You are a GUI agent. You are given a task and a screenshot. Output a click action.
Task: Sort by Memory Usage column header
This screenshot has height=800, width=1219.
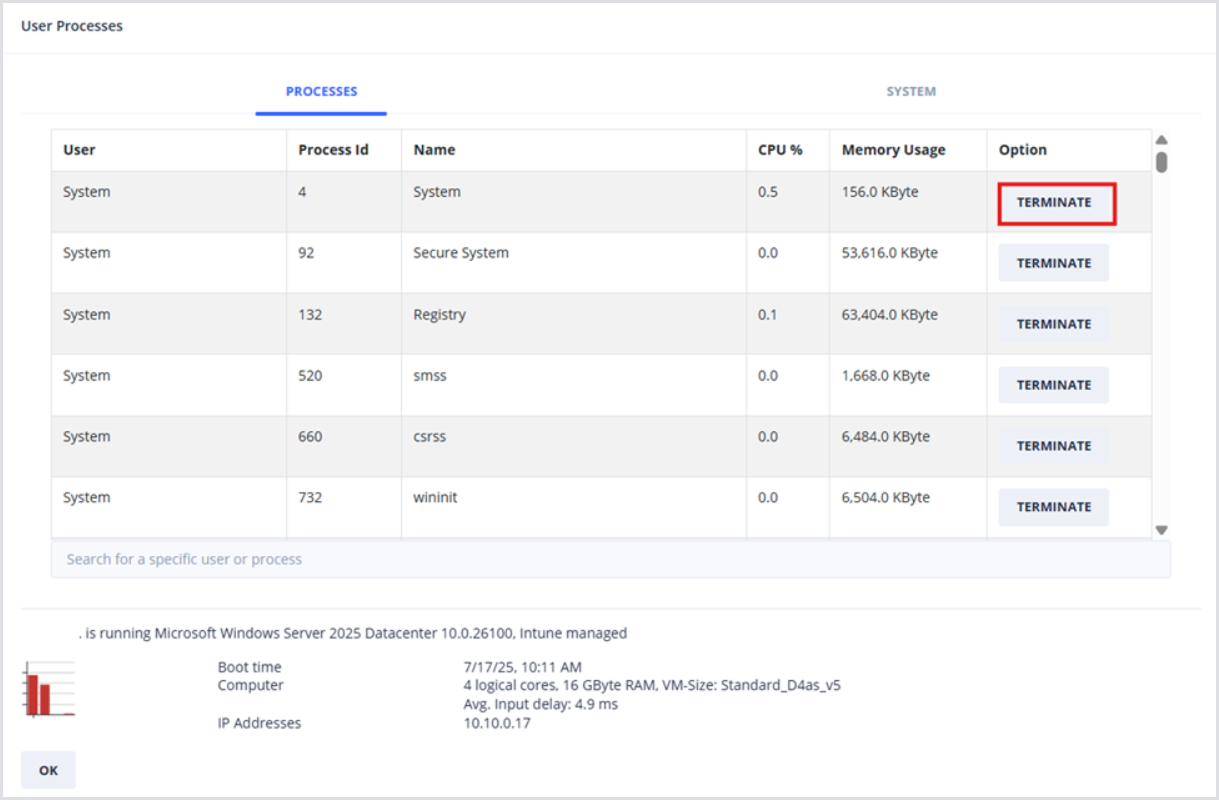[x=893, y=150]
